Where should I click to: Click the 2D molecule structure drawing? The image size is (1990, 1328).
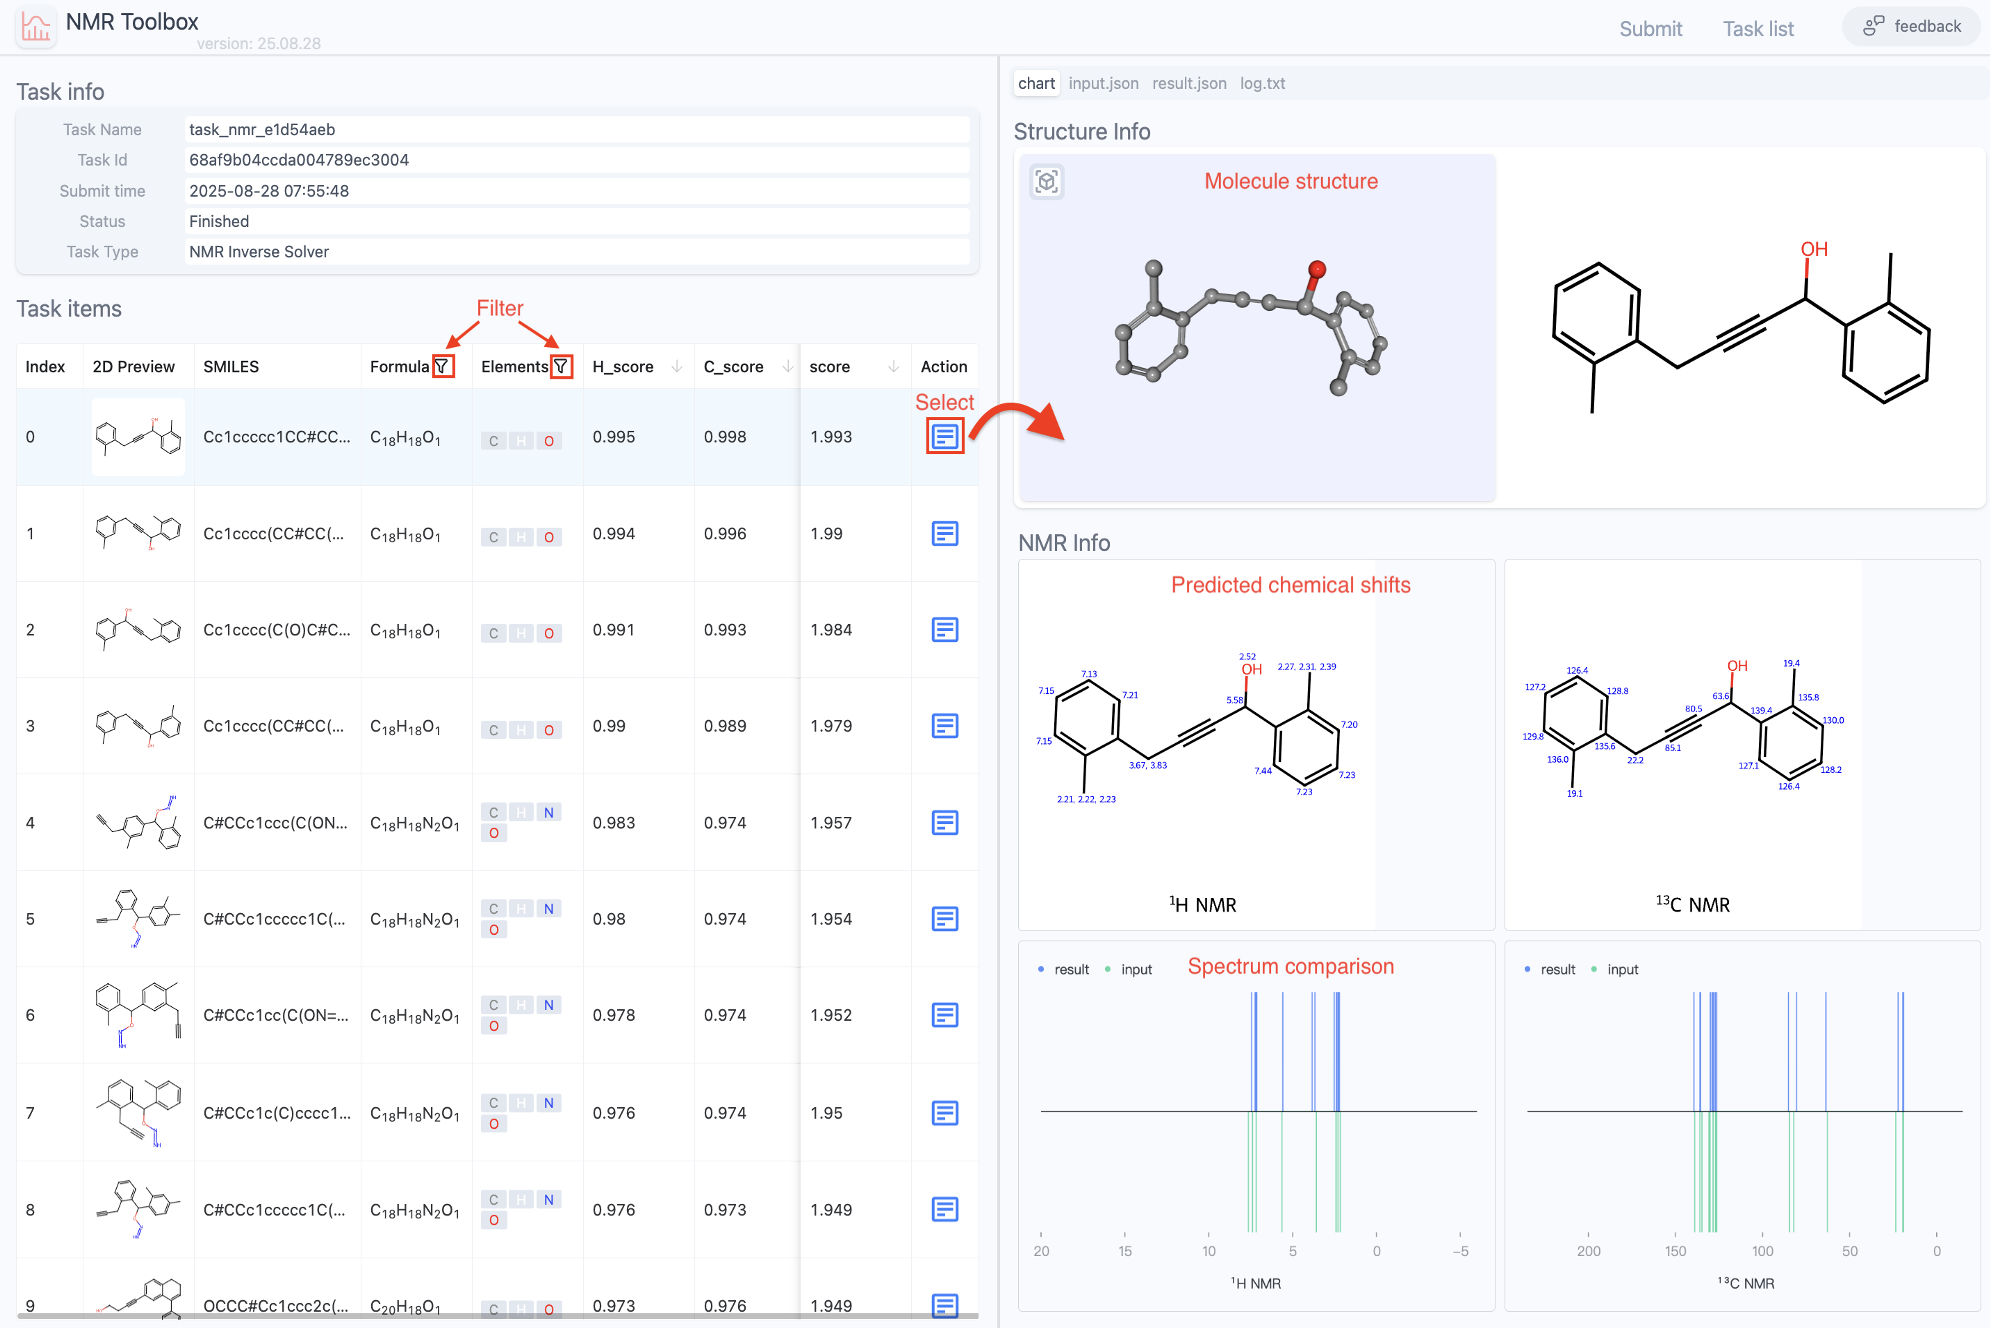(x=1741, y=327)
